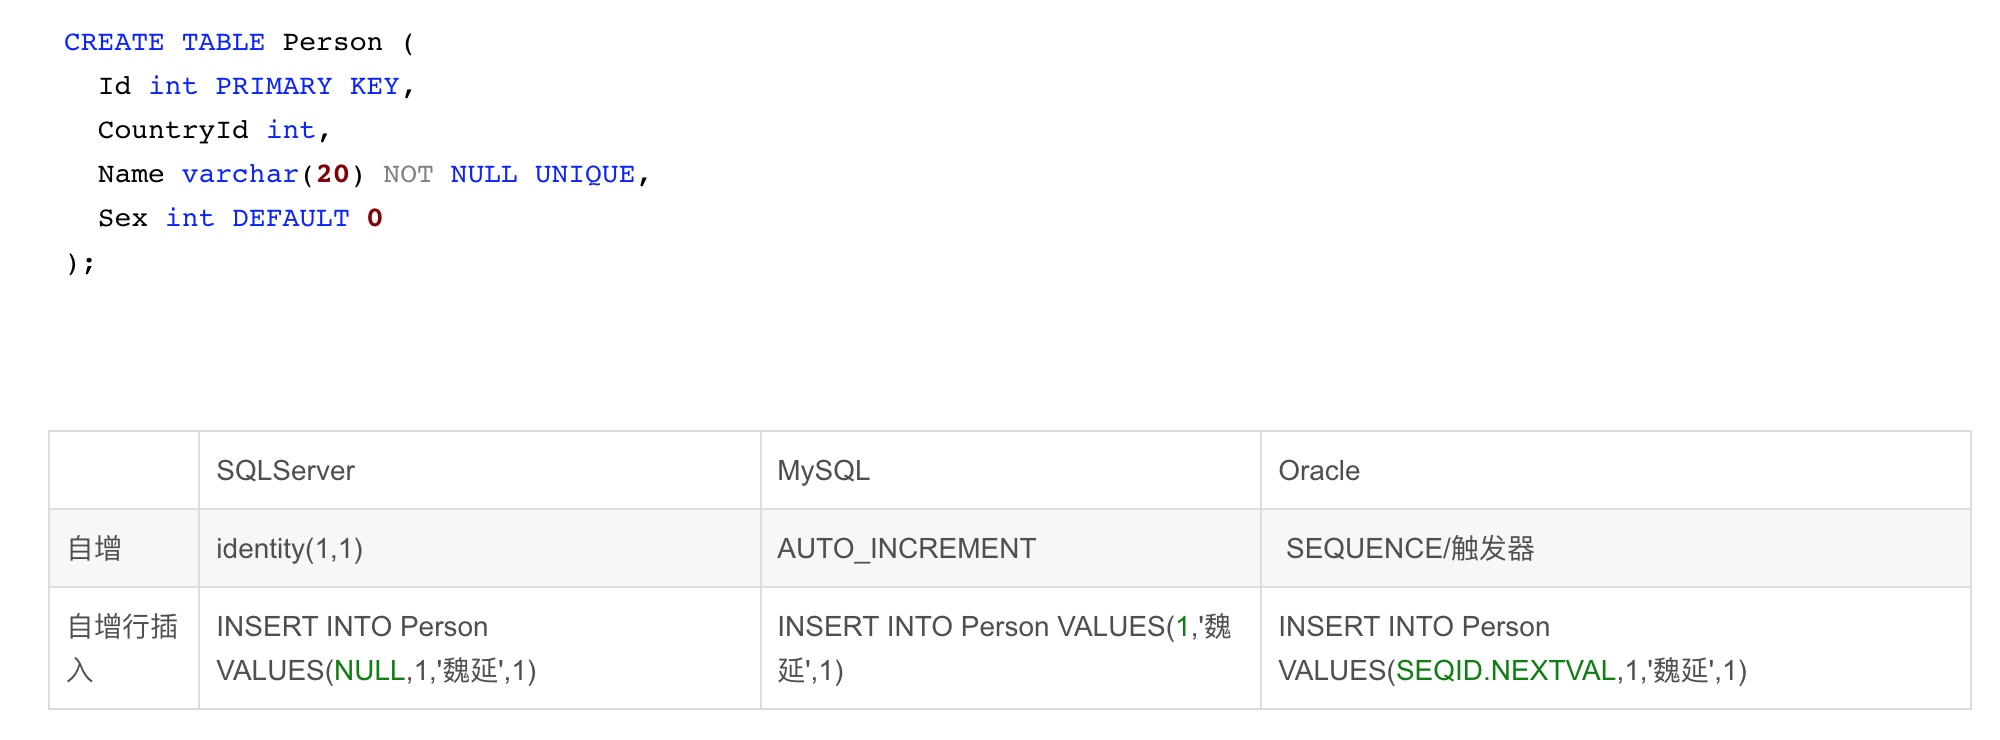
Task: Click the CountryId column name
Action: click(x=173, y=131)
